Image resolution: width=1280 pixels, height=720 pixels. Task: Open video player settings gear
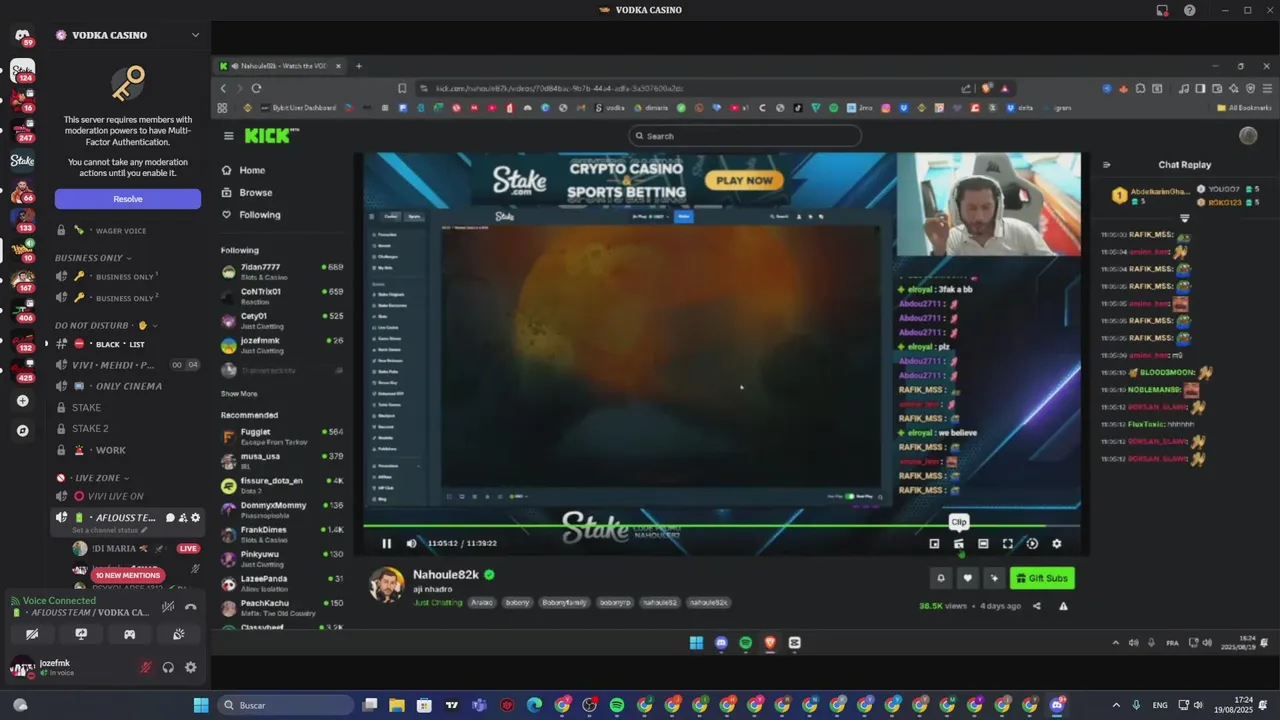pos(1057,544)
